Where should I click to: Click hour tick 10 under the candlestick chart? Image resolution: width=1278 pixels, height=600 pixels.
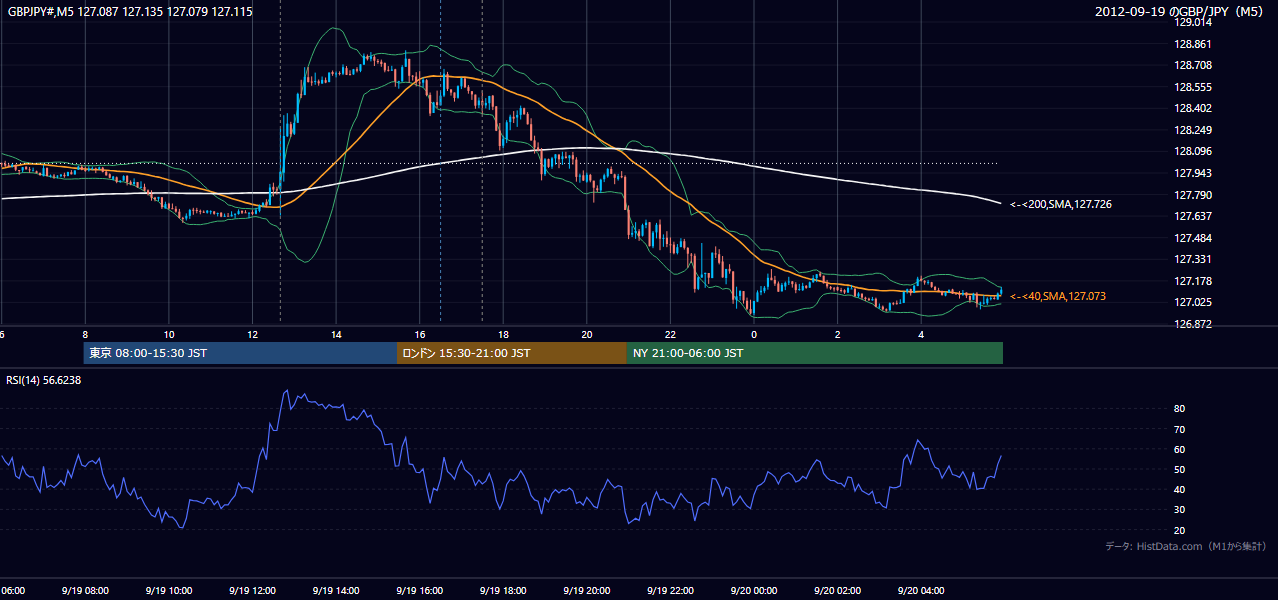click(x=169, y=335)
